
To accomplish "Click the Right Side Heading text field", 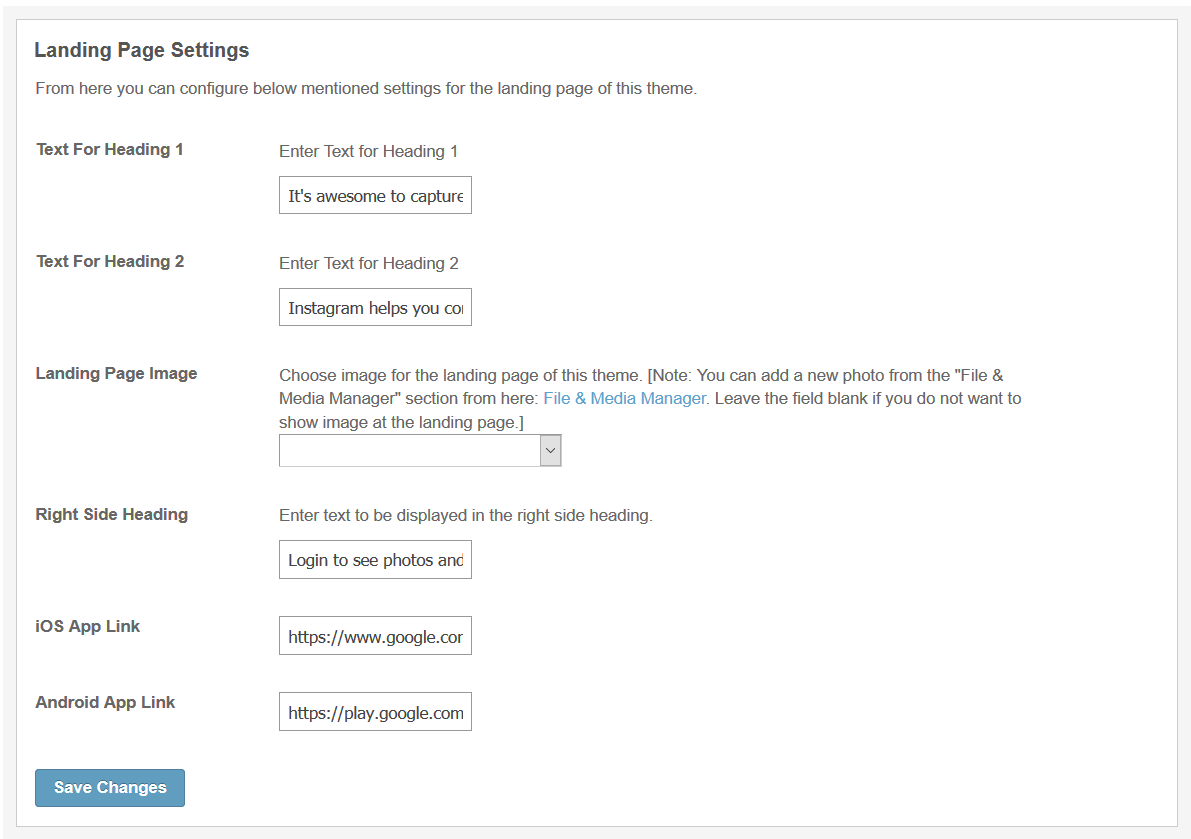I will click(375, 560).
